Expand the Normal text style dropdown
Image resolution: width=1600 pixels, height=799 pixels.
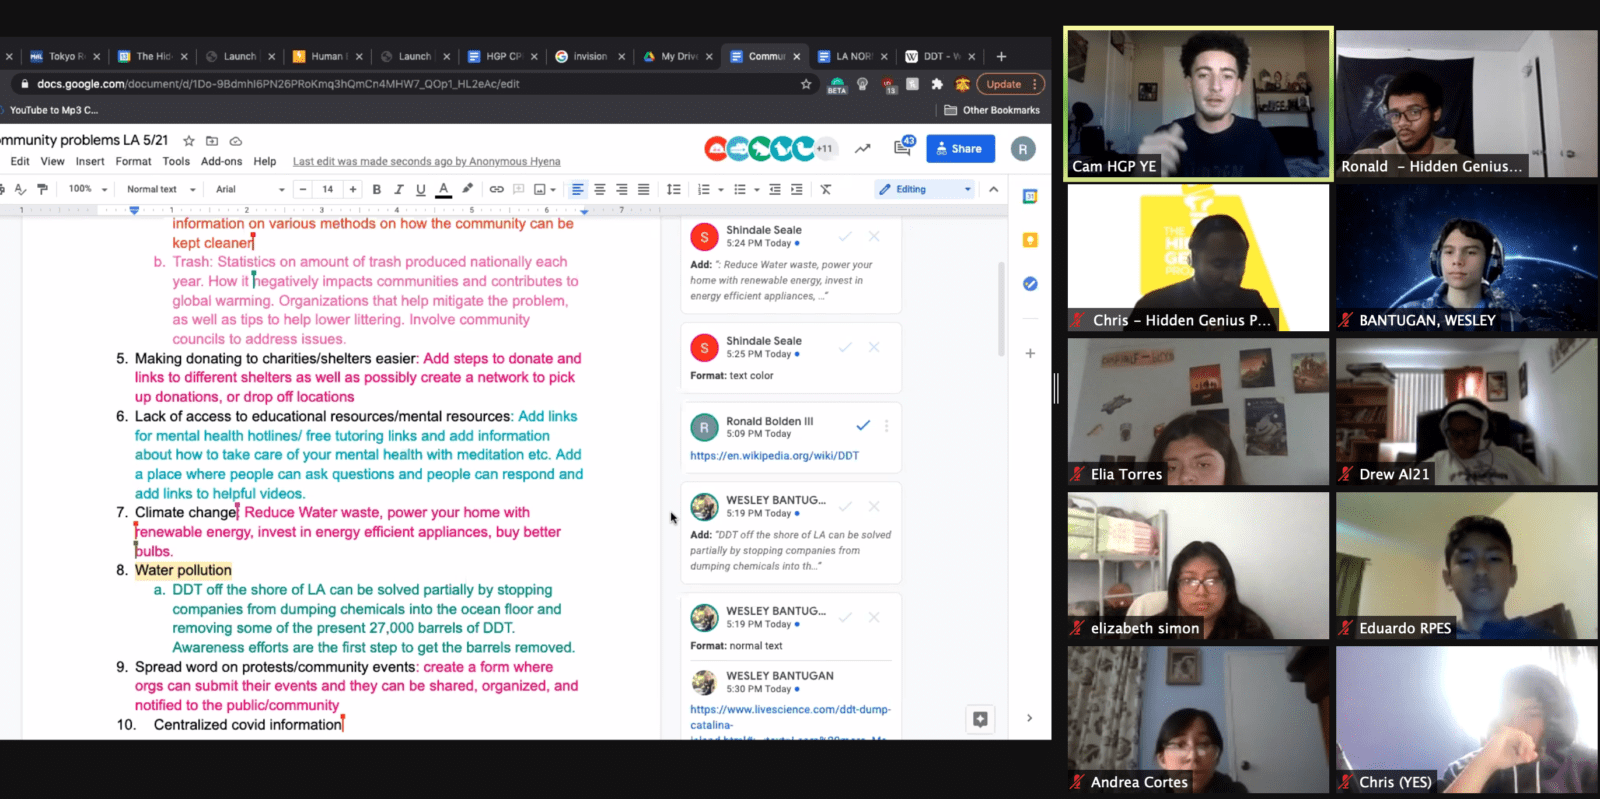(x=160, y=189)
